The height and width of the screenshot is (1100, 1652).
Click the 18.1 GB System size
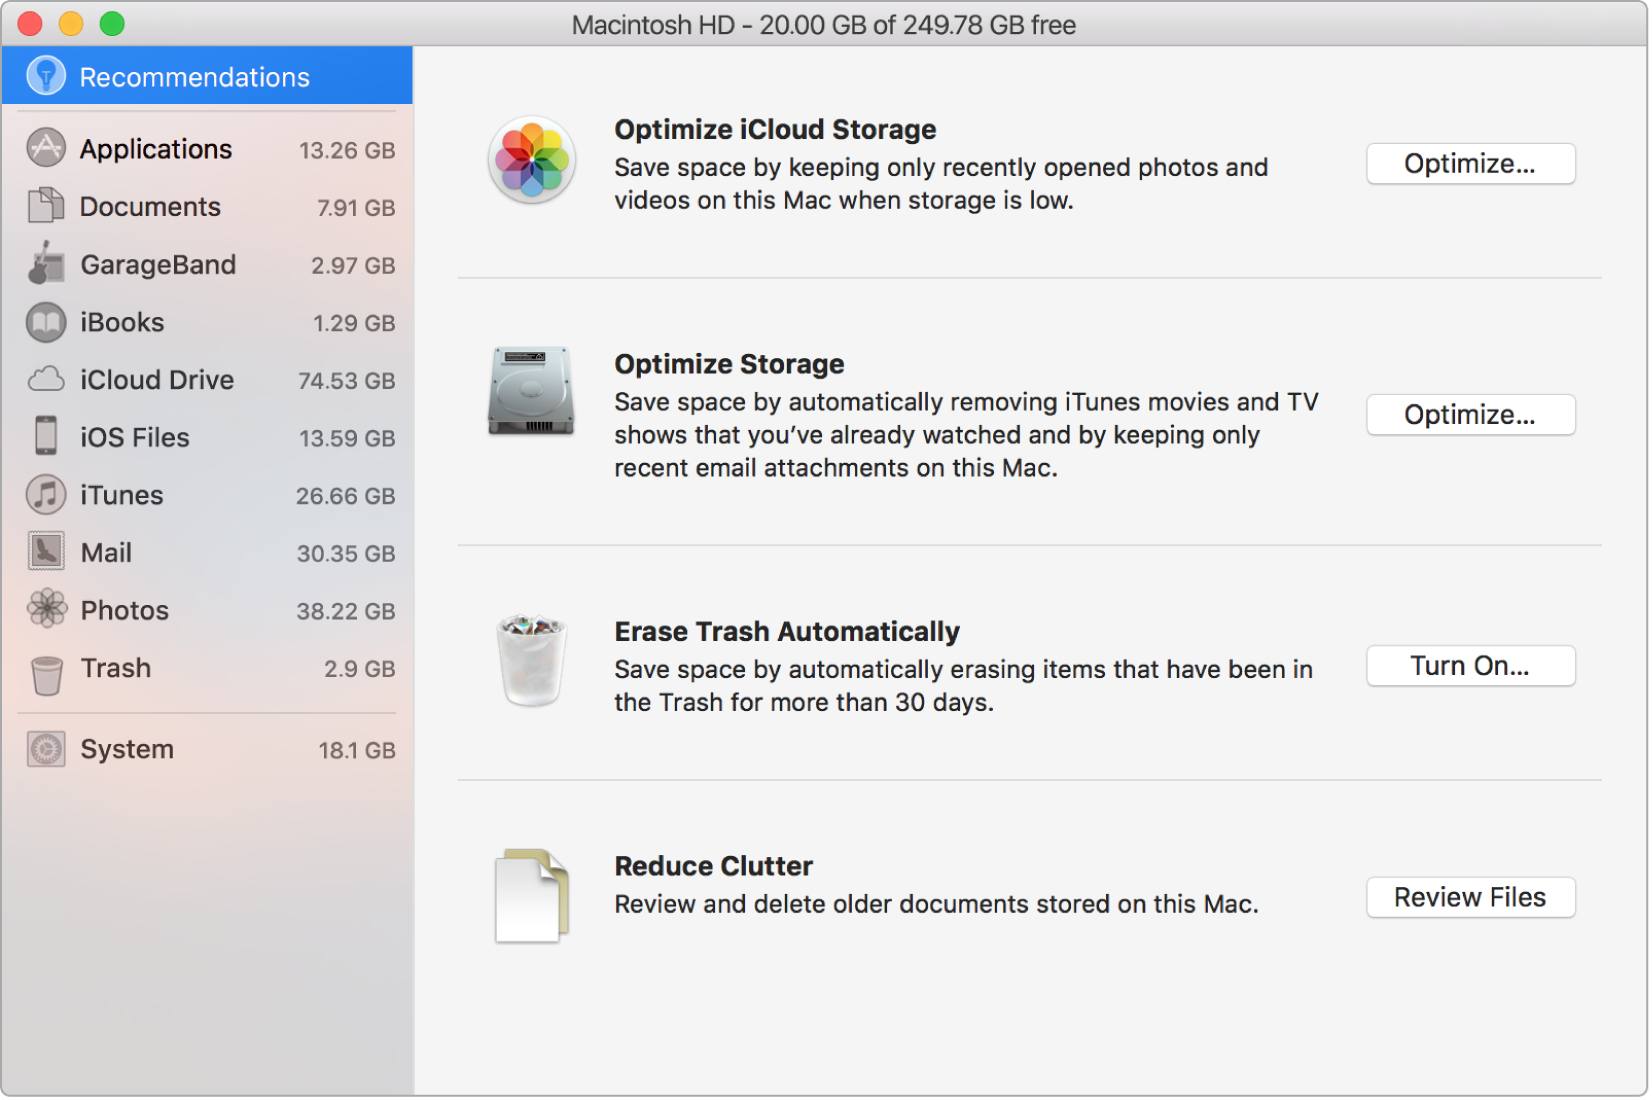coord(358,751)
